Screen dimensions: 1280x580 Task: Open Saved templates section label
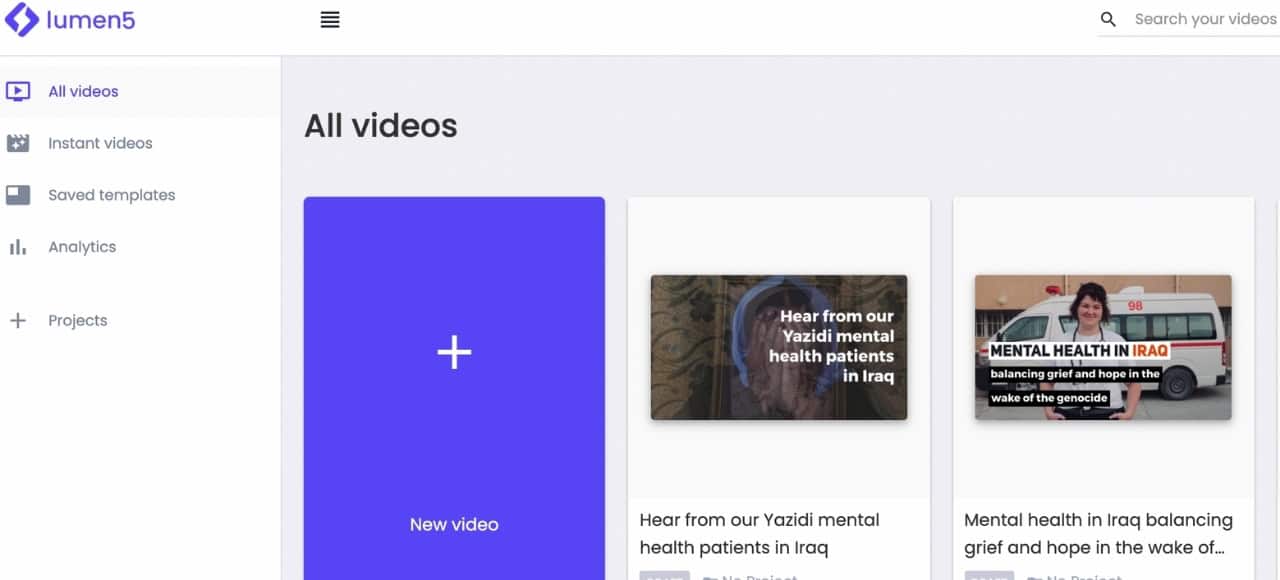[111, 195]
